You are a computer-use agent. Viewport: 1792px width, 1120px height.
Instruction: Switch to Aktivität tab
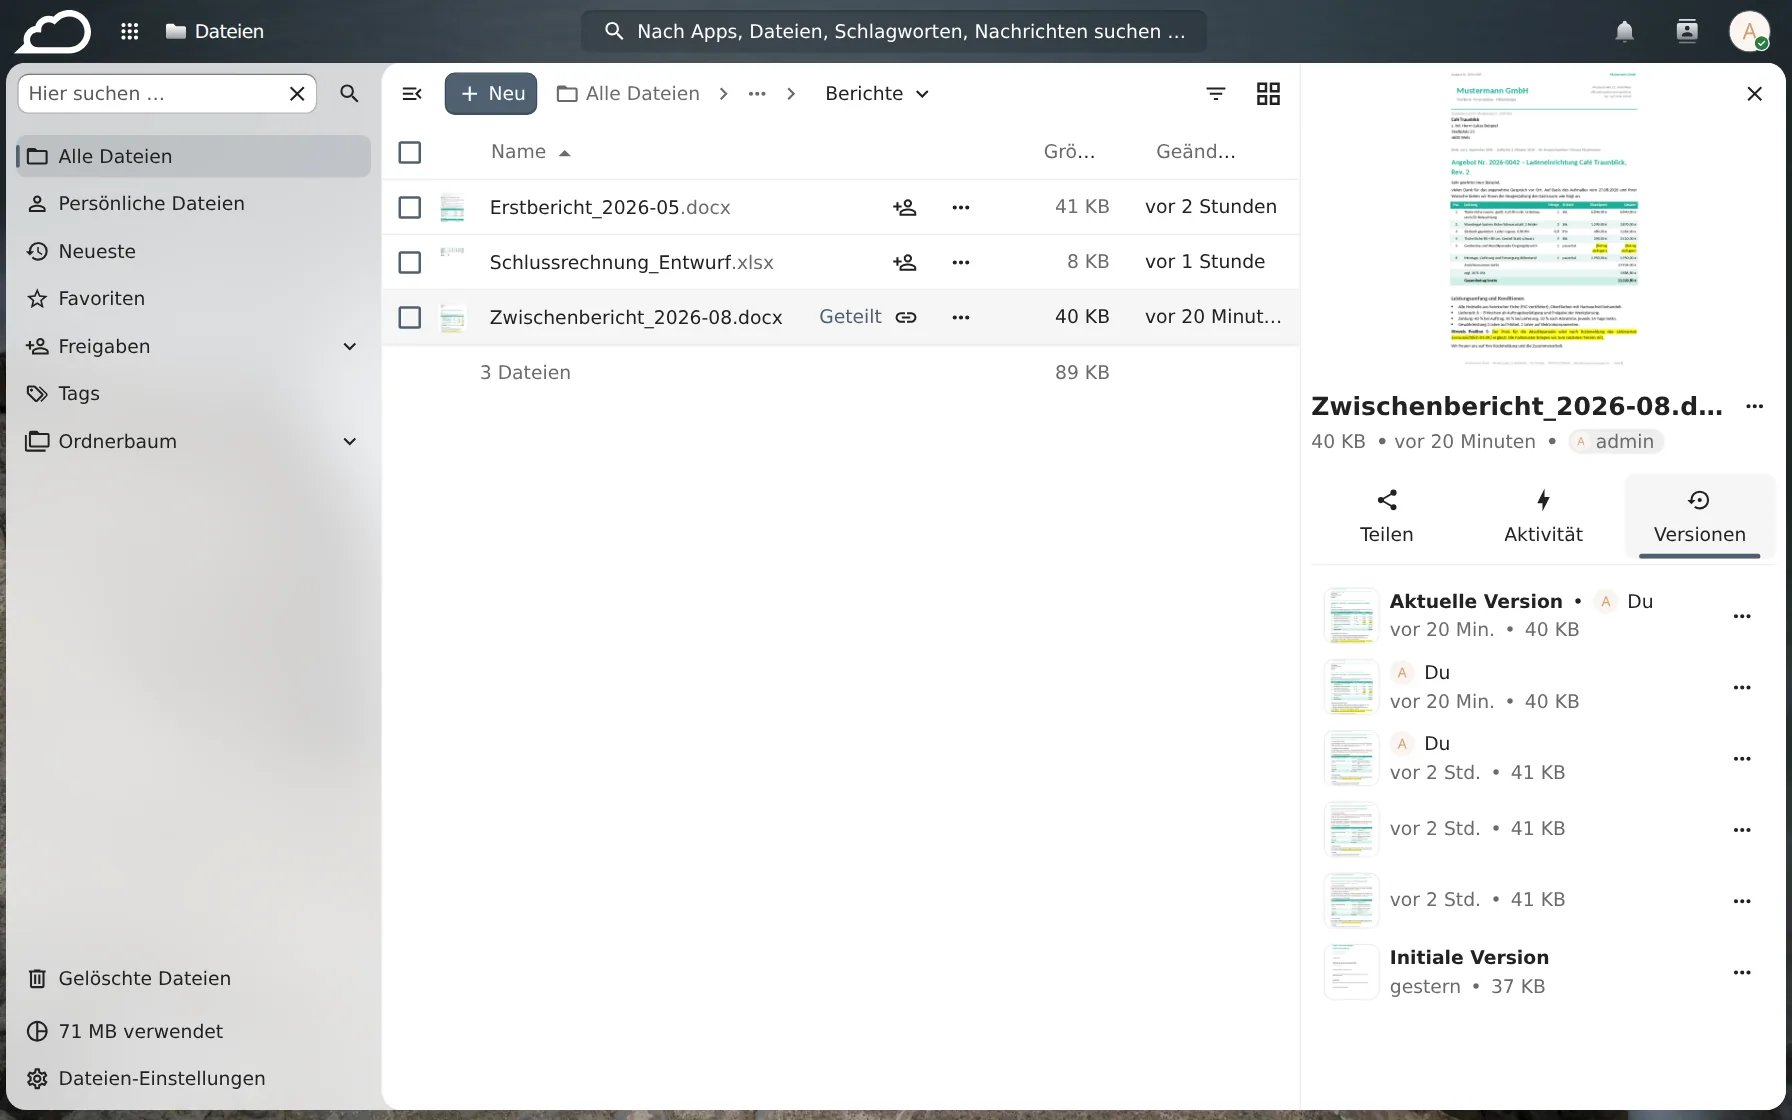1543,517
